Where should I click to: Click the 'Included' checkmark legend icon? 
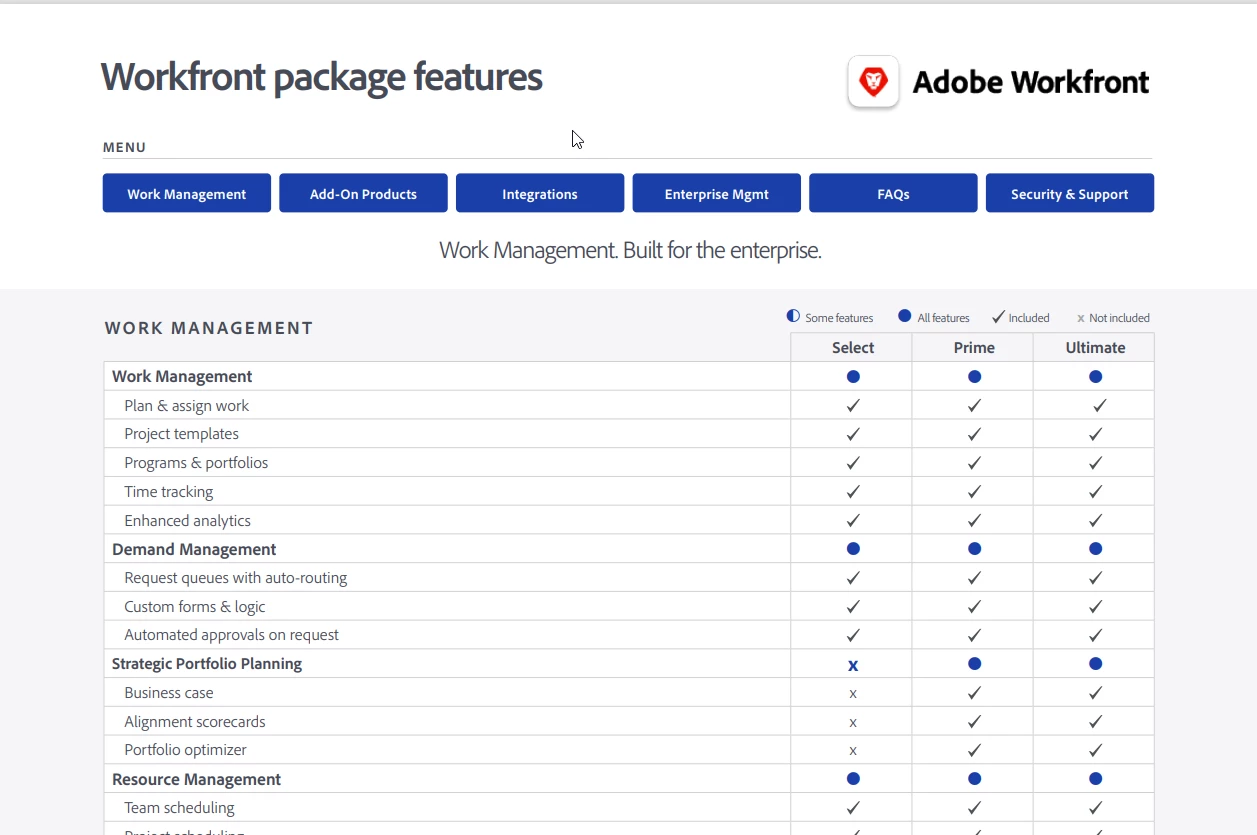pyautogui.click(x=998, y=317)
